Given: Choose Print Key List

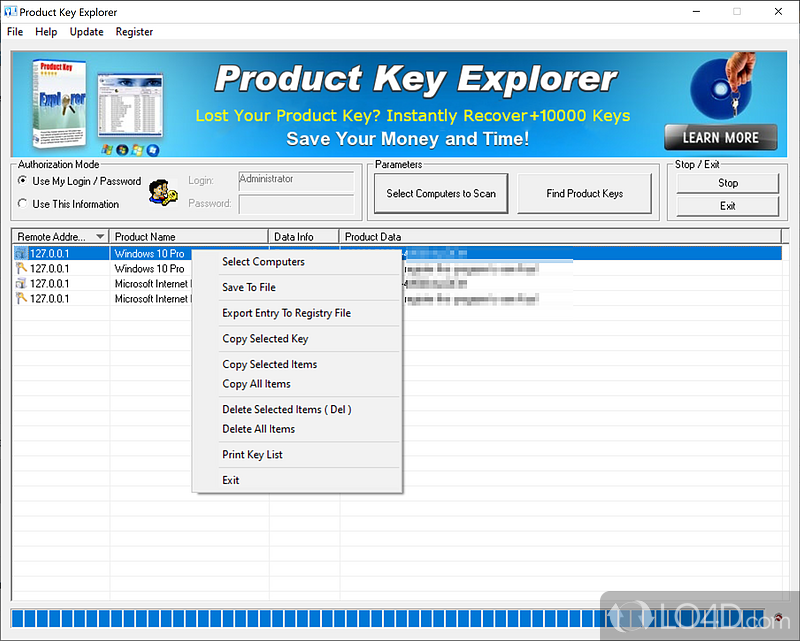Looking at the screenshot, I should [x=297, y=454].
